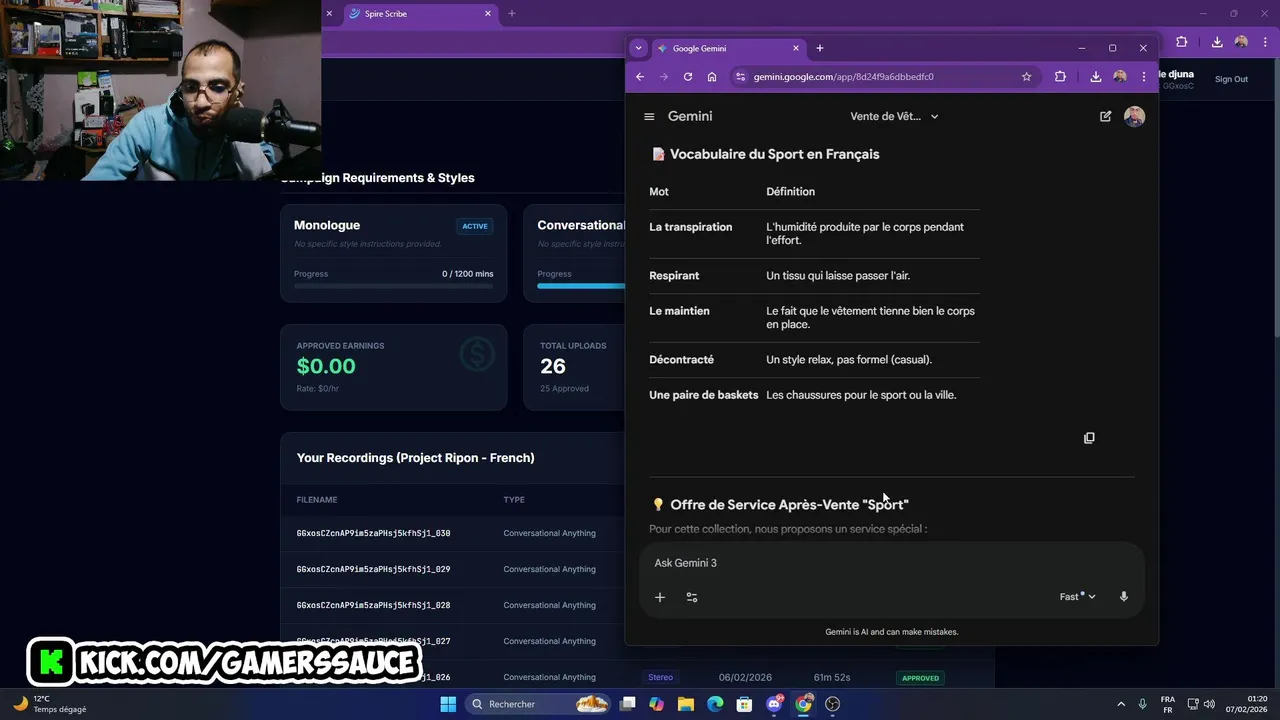The height and width of the screenshot is (720, 1280).
Task: Open Microsoft Store from the taskbar
Action: [x=744, y=704]
